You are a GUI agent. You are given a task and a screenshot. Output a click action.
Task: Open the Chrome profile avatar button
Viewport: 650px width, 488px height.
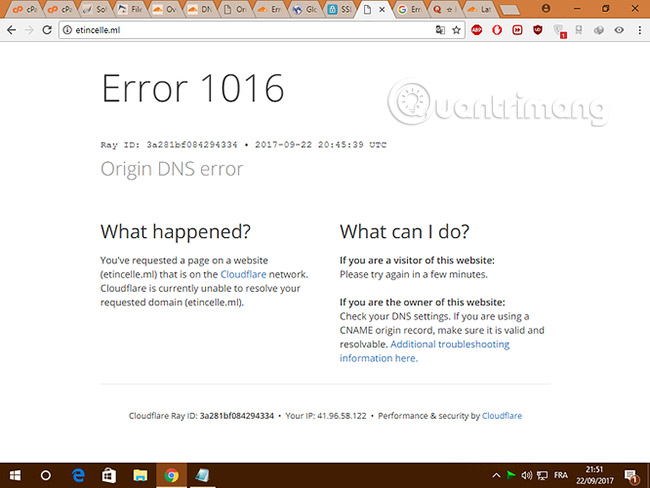[546, 8]
